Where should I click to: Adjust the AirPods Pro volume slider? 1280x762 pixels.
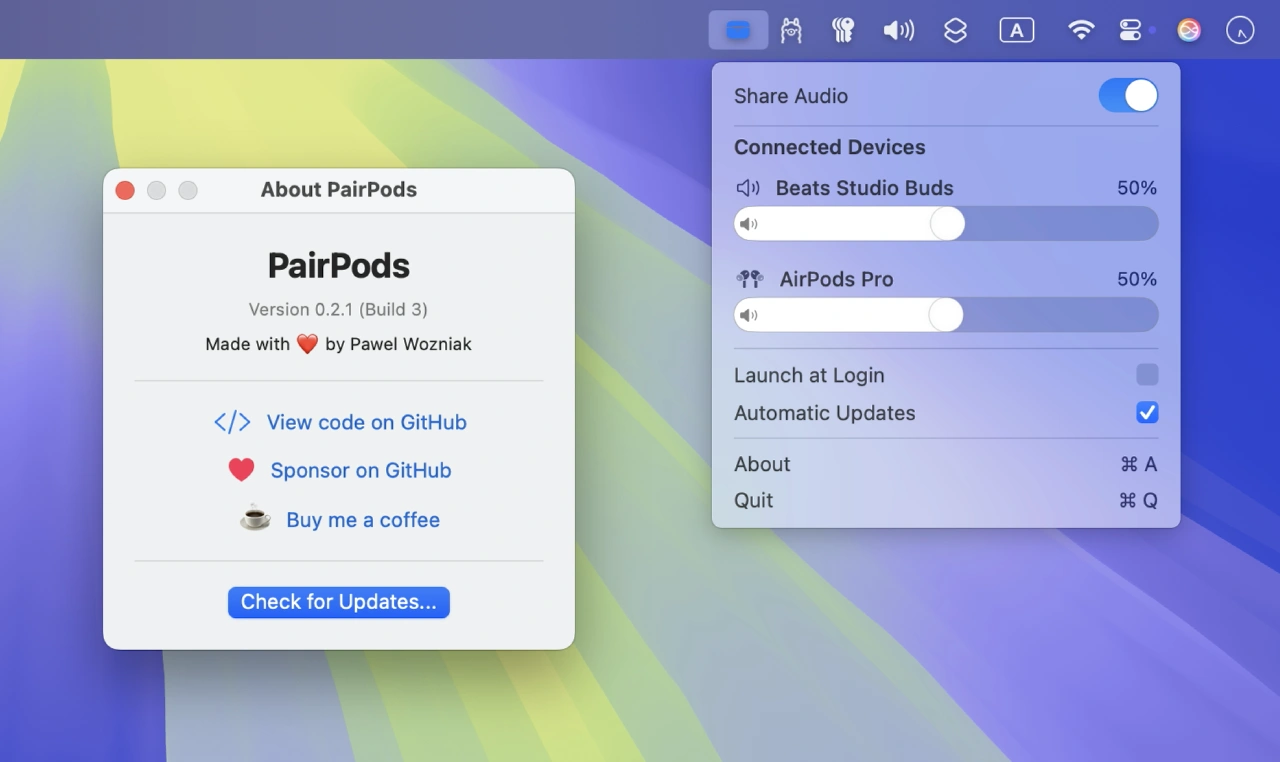pyautogui.click(x=946, y=315)
